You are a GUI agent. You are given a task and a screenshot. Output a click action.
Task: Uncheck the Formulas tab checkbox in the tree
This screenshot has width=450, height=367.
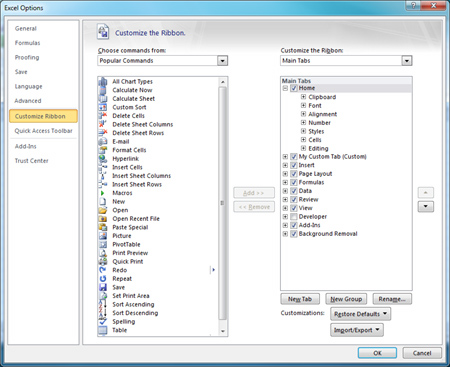coord(294,182)
